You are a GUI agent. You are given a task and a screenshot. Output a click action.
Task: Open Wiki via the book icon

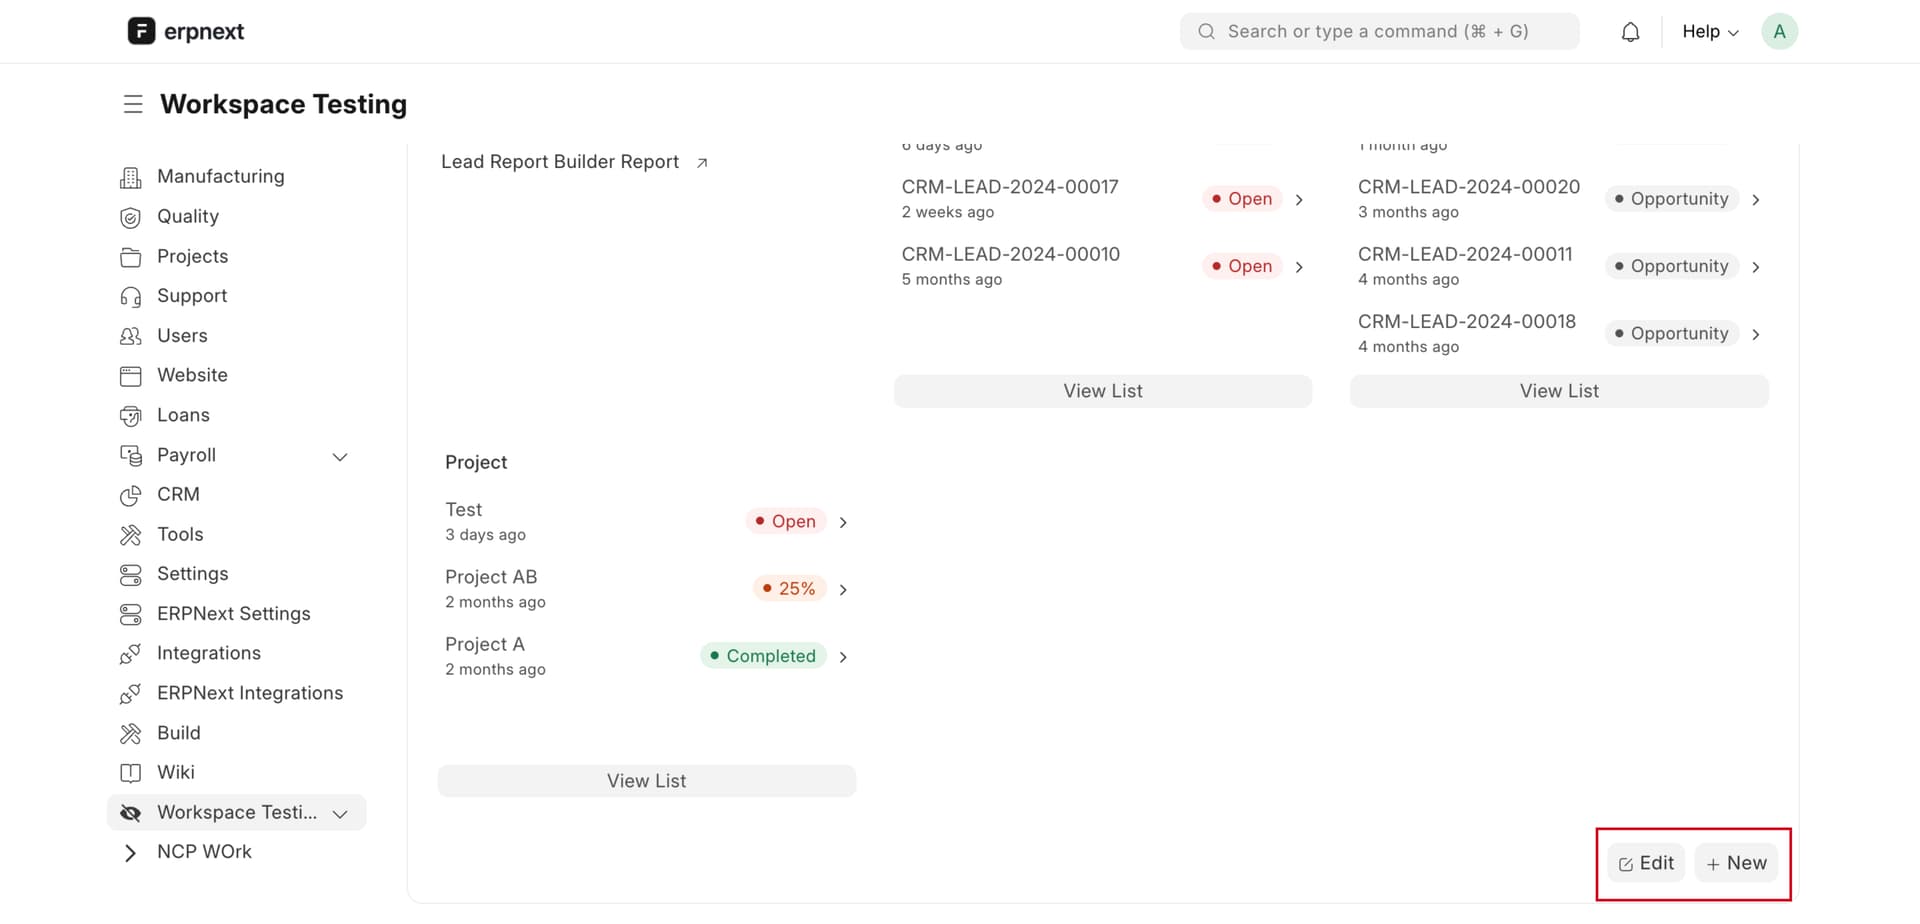tap(131, 772)
